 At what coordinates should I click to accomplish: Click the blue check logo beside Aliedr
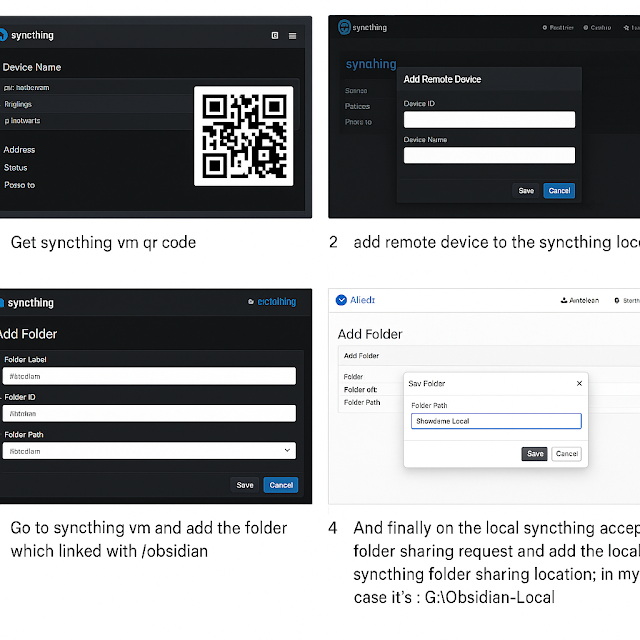pos(341,300)
